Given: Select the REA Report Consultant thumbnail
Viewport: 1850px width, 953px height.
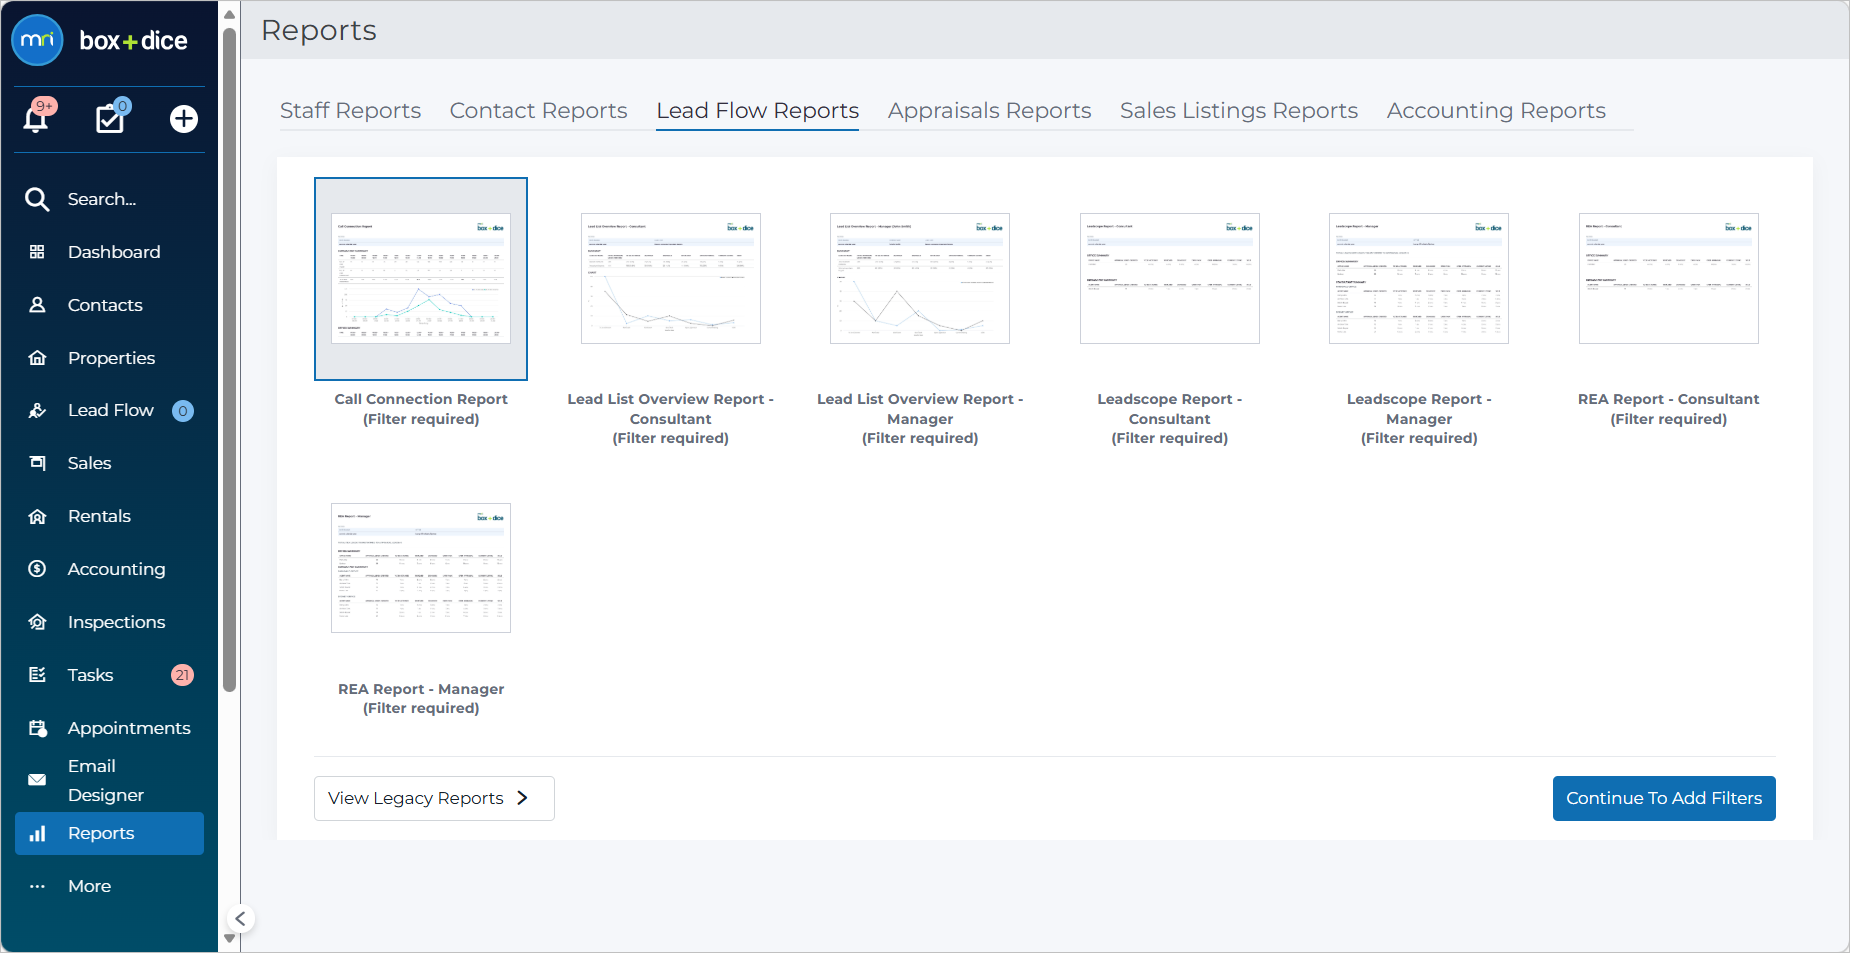Looking at the screenshot, I should tap(1669, 279).
